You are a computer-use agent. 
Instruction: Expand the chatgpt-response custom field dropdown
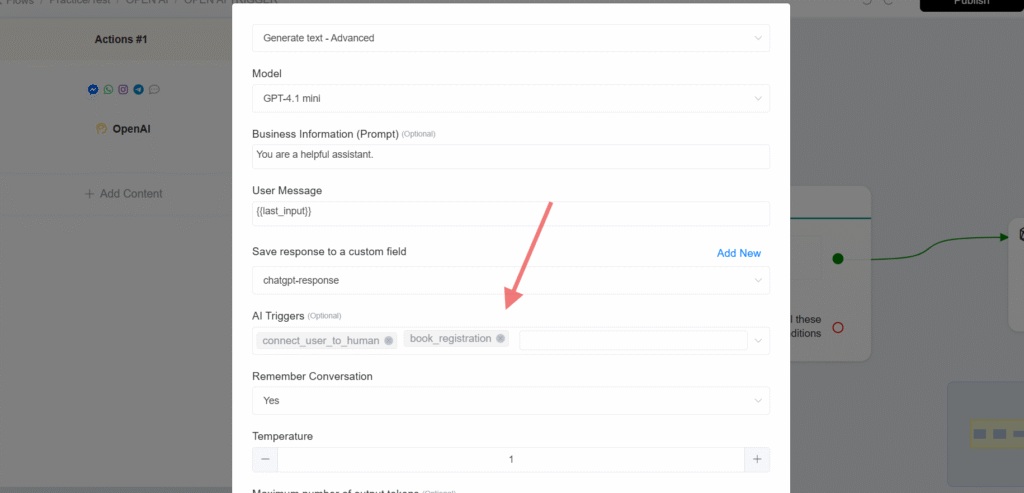coord(511,280)
